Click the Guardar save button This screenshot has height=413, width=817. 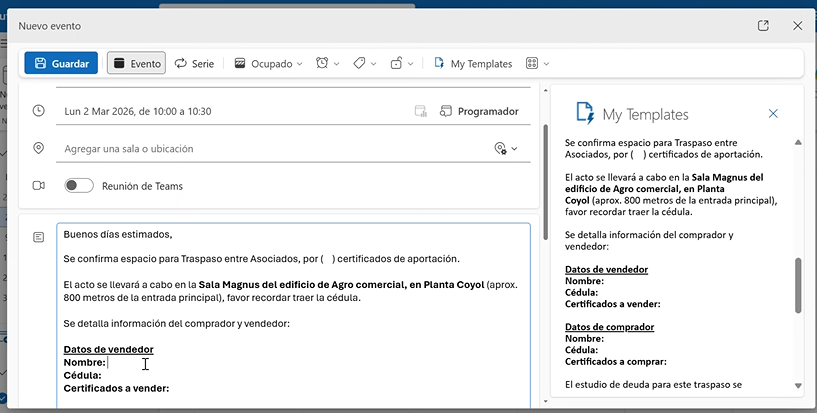[61, 63]
